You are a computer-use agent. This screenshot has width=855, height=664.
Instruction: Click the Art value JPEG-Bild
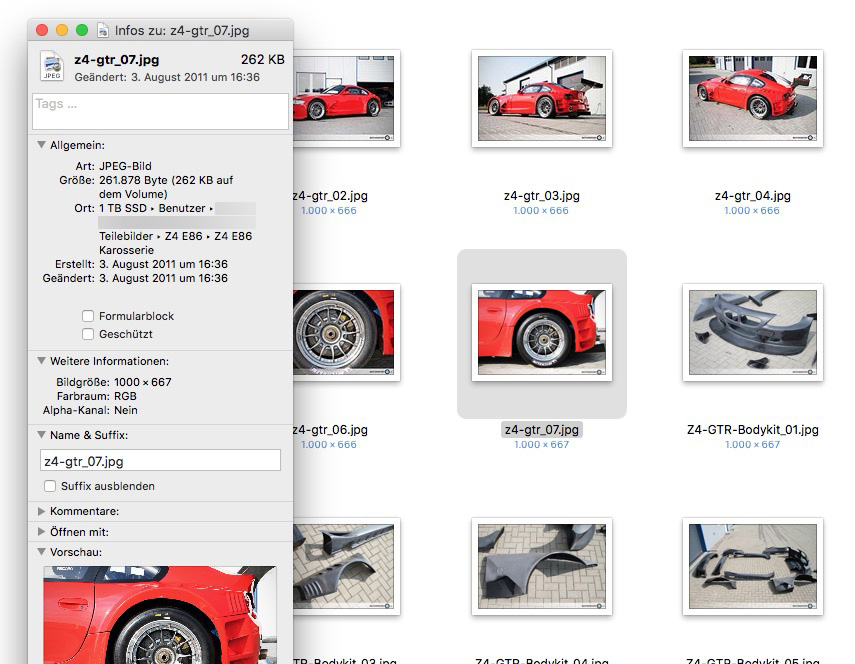click(125, 166)
